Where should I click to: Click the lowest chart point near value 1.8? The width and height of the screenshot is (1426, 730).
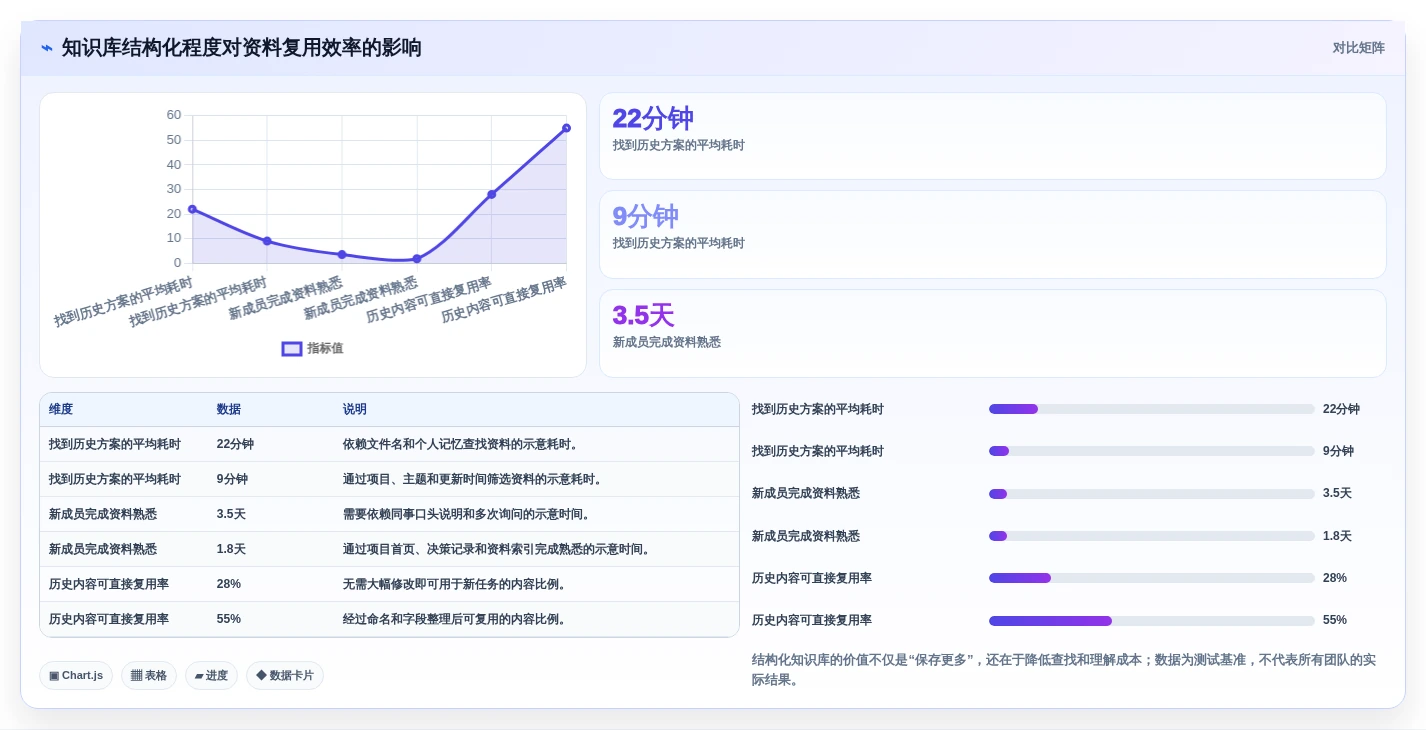tap(417, 259)
